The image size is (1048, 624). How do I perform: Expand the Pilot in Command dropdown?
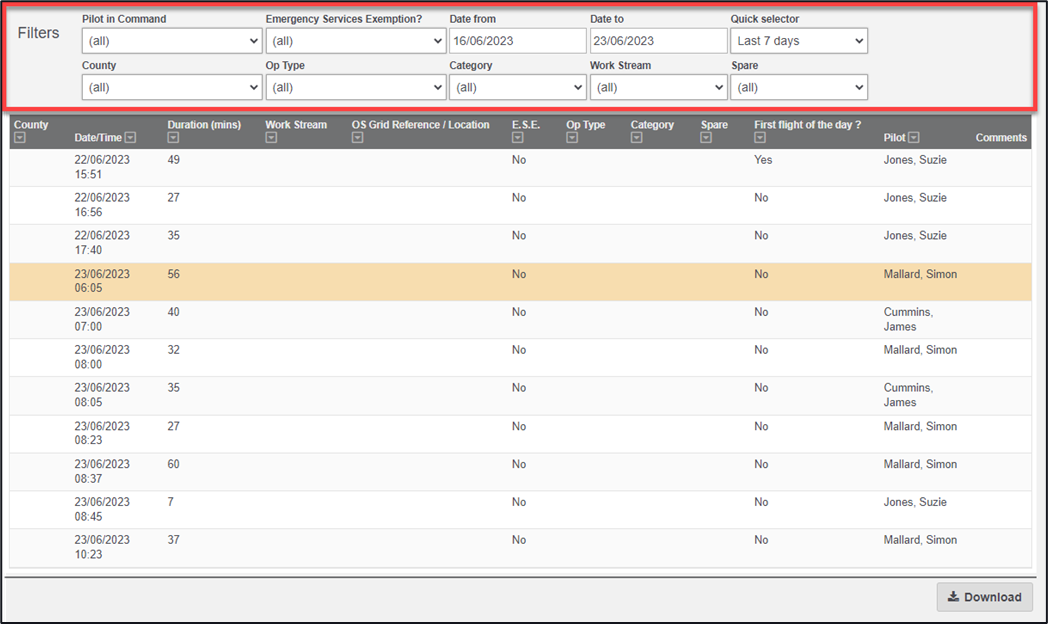click(172, 41)
